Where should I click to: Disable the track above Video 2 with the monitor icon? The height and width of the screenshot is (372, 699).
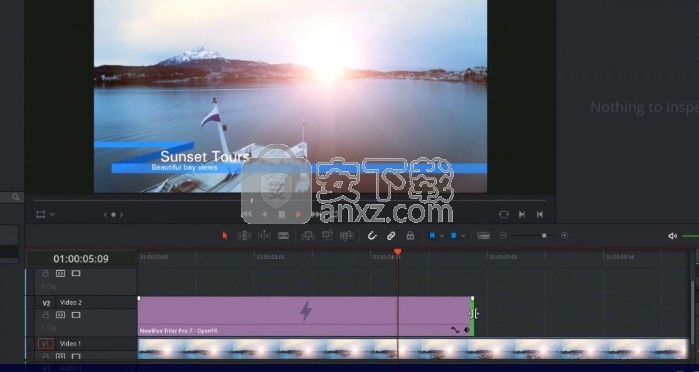[x=76, y=273]
